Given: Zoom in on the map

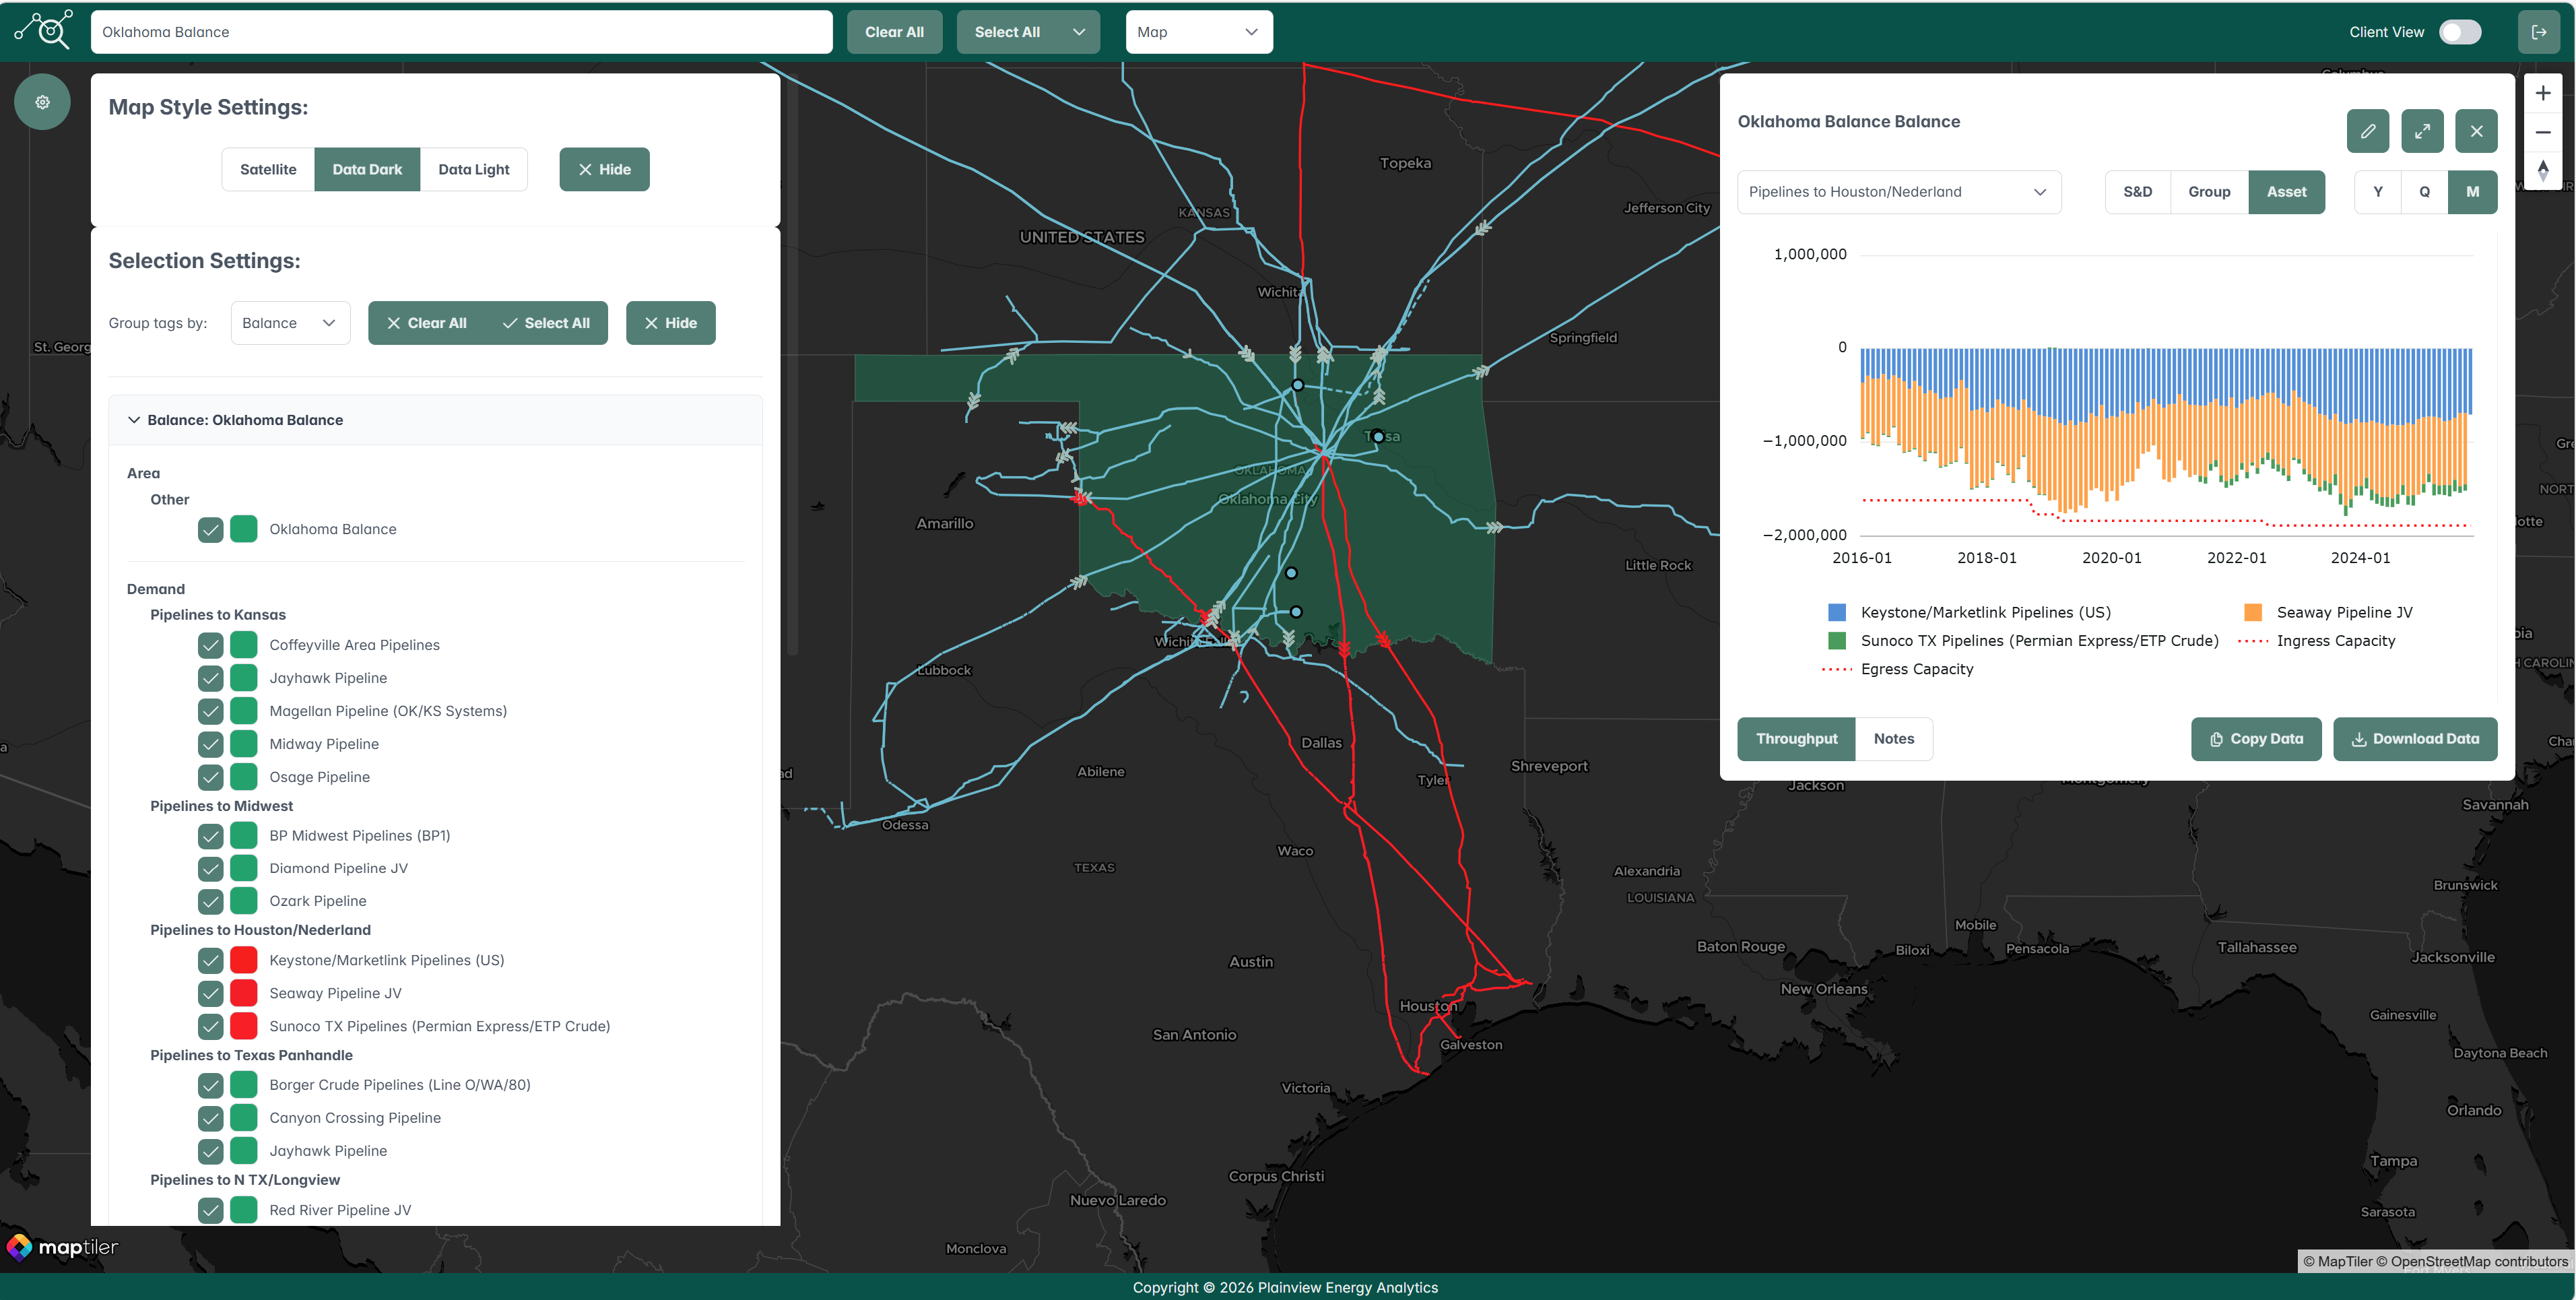Looking at the screenshot, I should pos(2542,93).
